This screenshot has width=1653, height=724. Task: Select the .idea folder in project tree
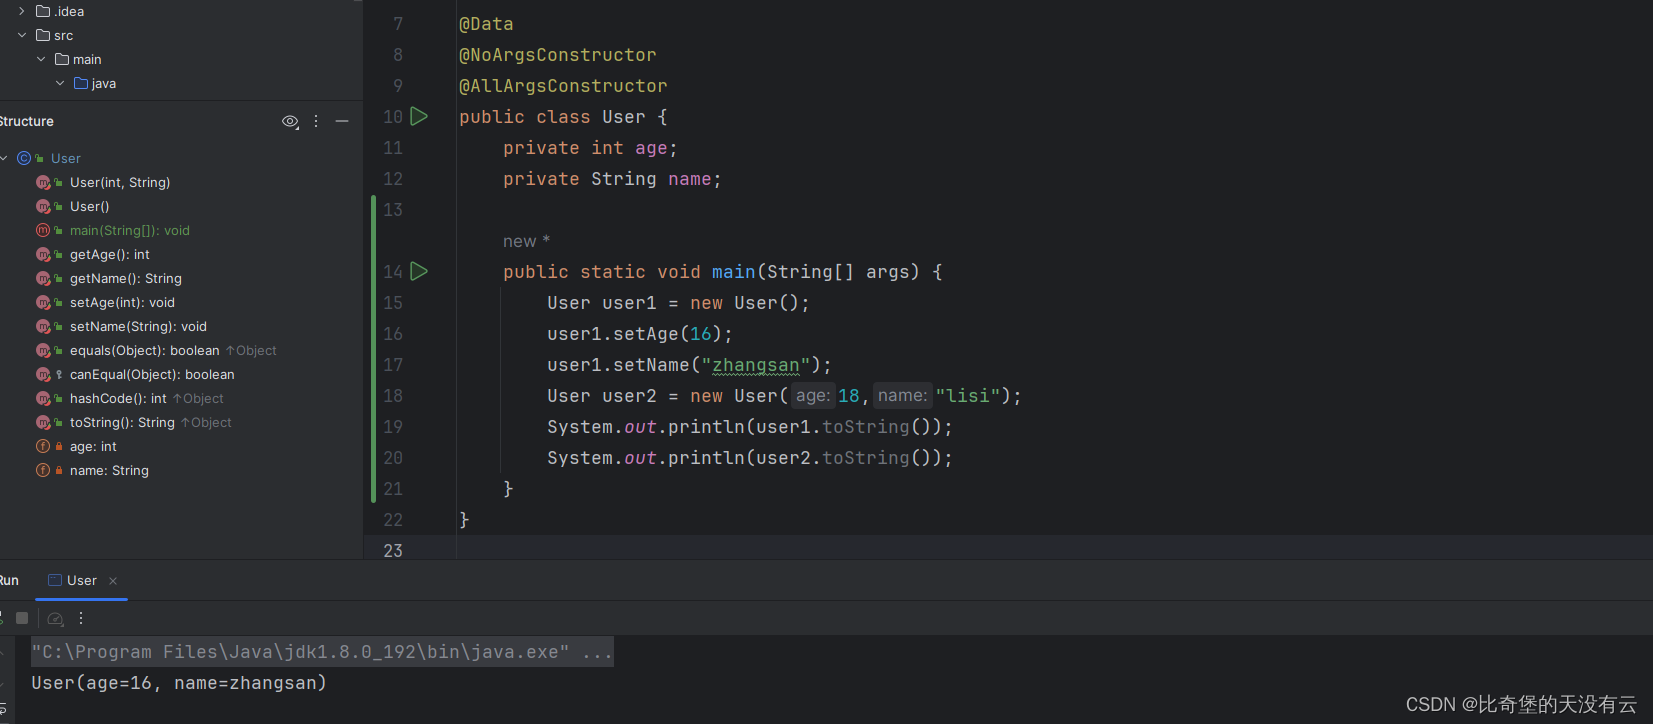(60, 11)
